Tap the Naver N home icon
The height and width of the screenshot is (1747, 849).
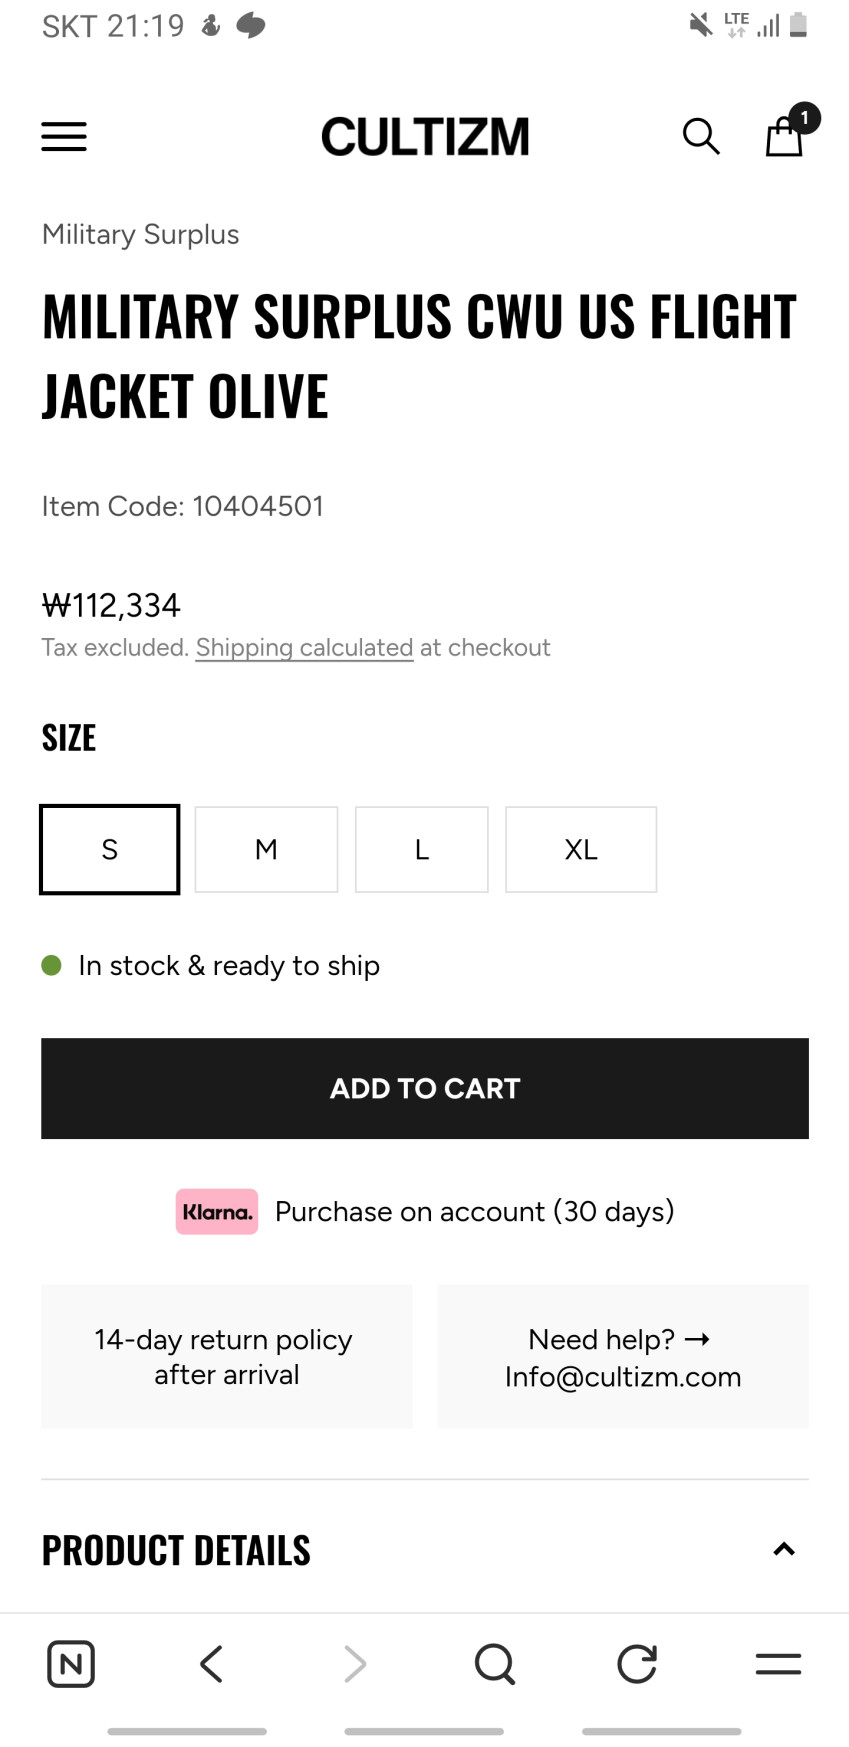pos(71,1664)
